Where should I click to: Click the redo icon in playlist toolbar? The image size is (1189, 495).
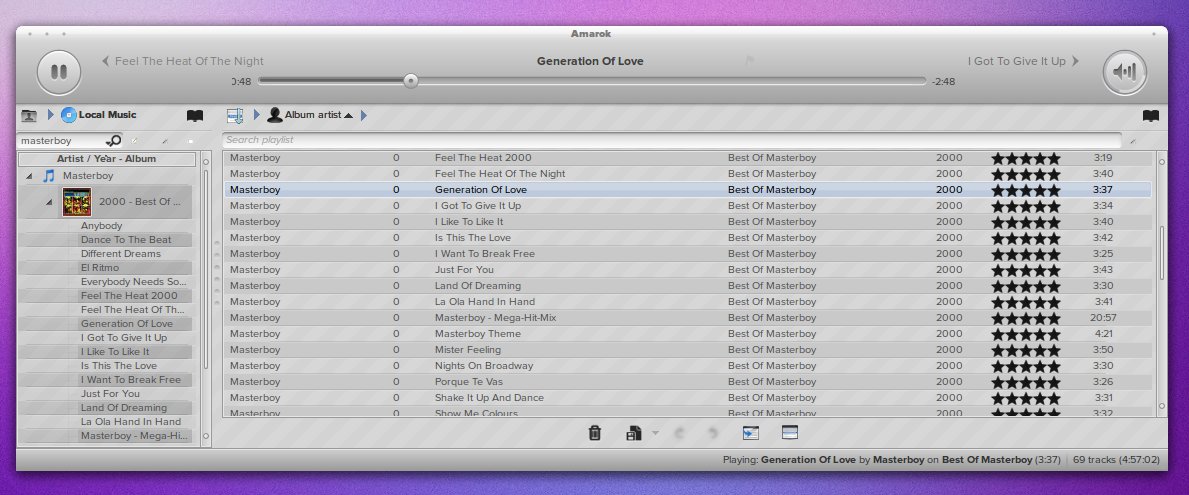(x=712, y=434)
